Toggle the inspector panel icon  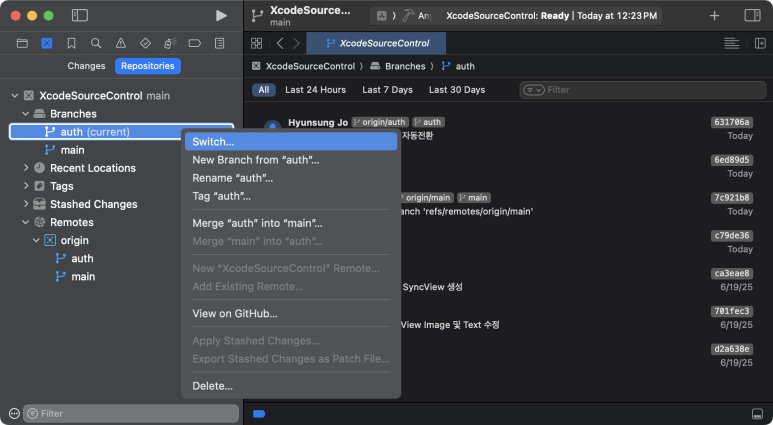click(752, 16)
